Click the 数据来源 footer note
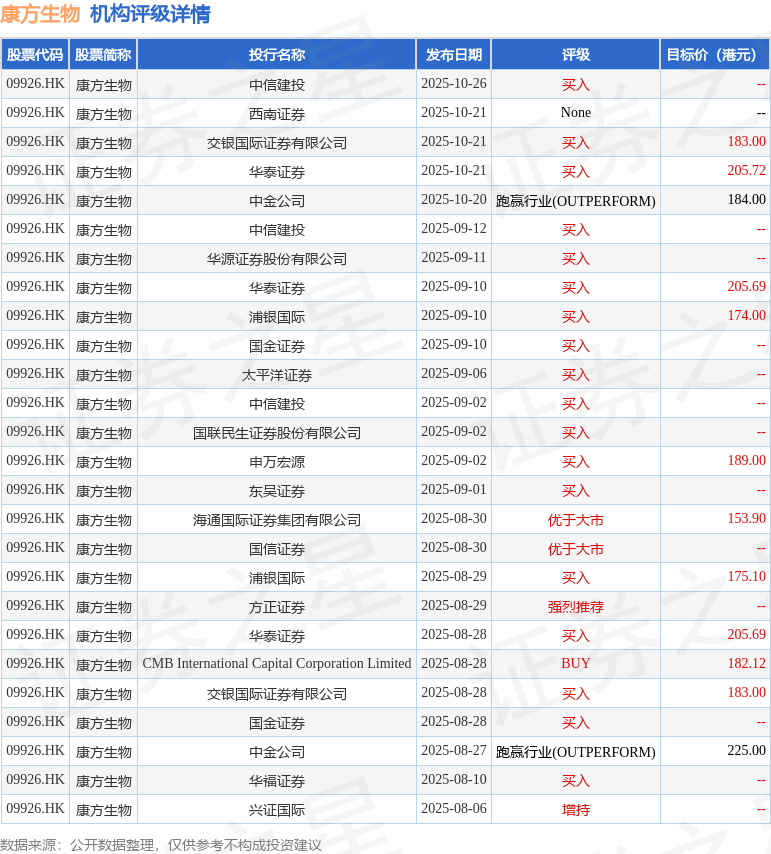The width and height of the screenshot is (771, 854). [x=161, y=845]
